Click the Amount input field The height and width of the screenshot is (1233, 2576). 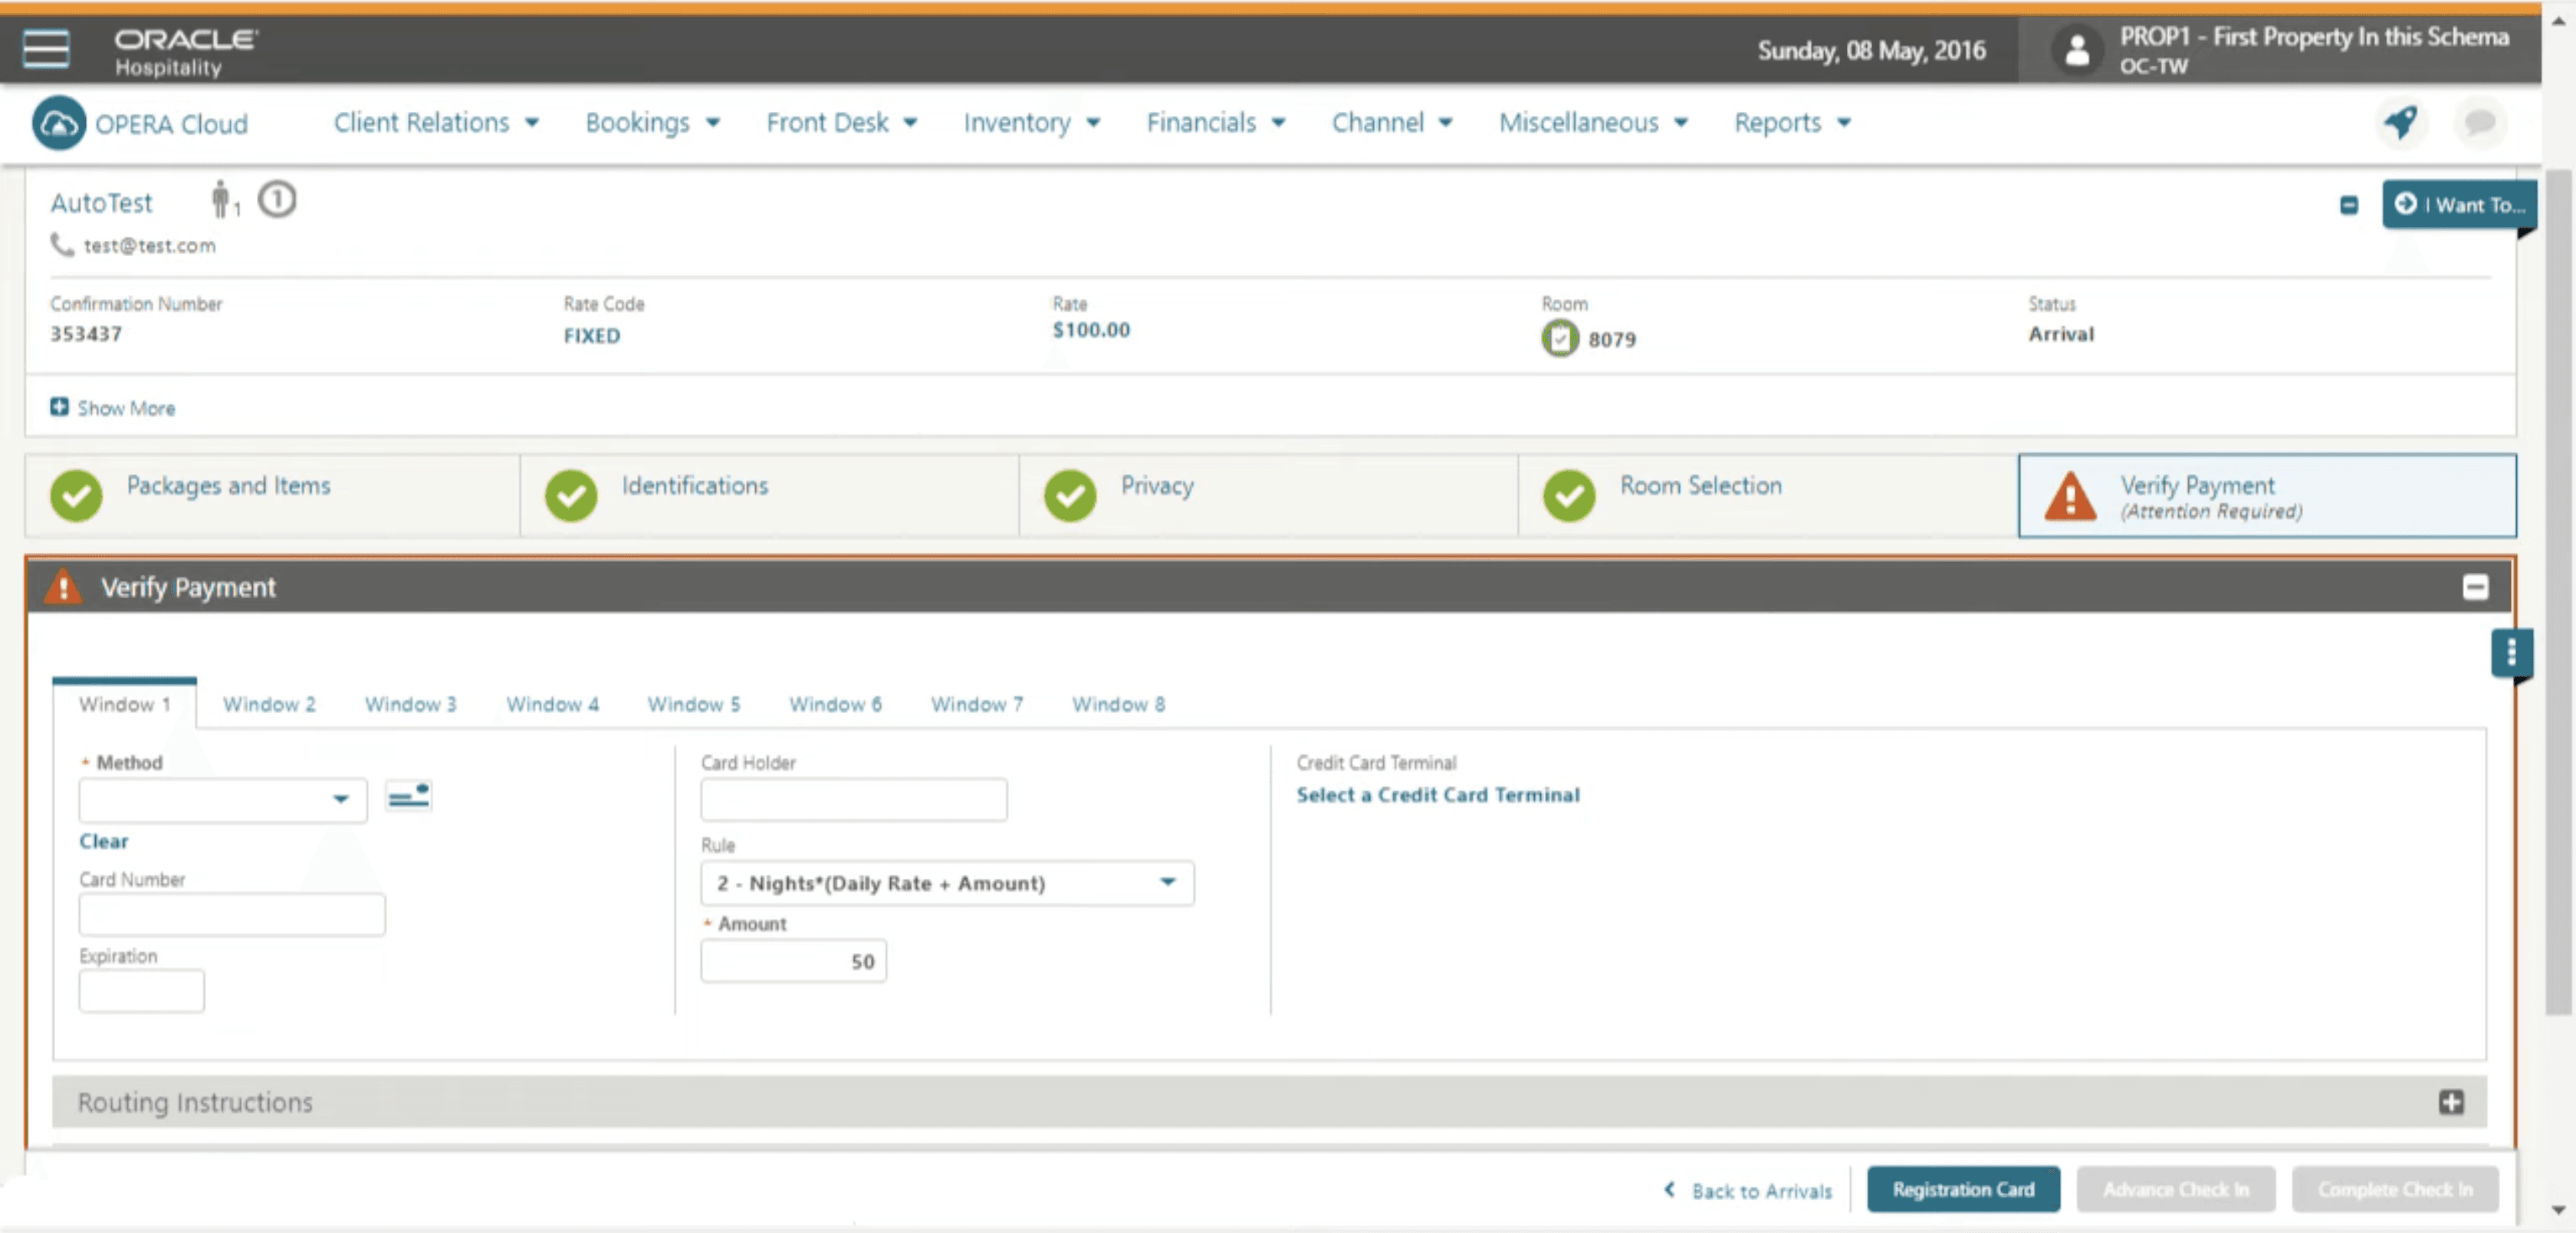click(x=793, y=961)
